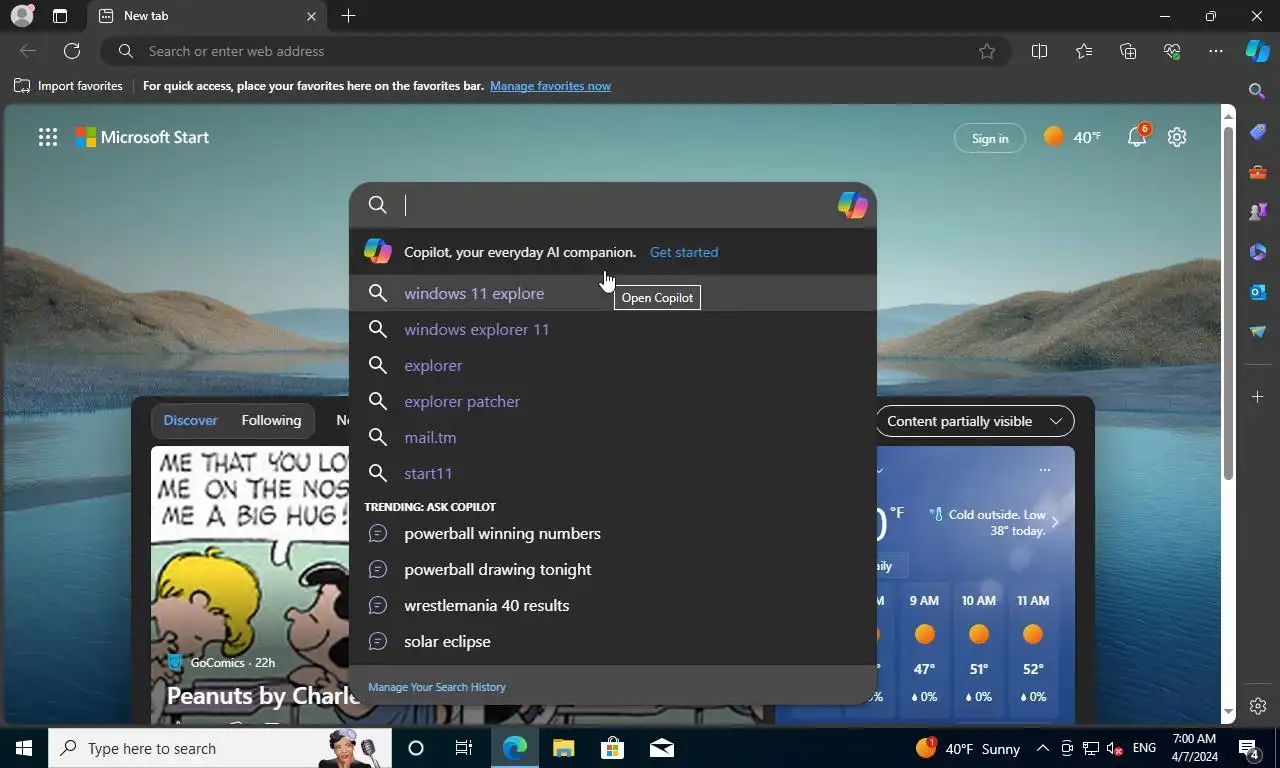Screen dimensions: 1280x768
Task: Focus the page search input field
Action: [x=615, y=205]
